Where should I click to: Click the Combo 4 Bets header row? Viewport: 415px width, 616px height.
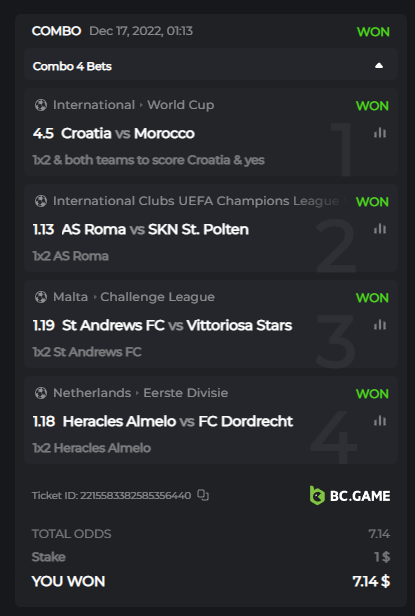(x=211, y=64)
